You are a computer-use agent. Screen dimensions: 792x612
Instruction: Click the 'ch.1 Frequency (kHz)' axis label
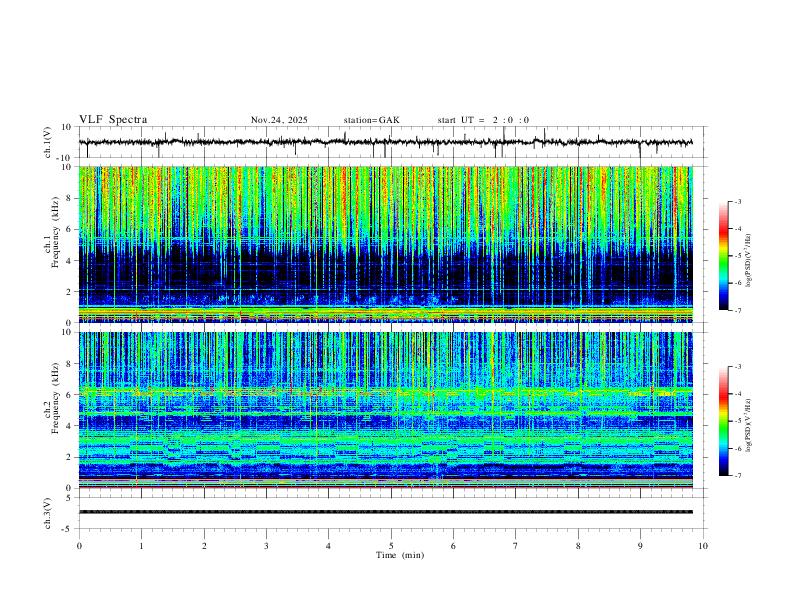coord(52,230)
